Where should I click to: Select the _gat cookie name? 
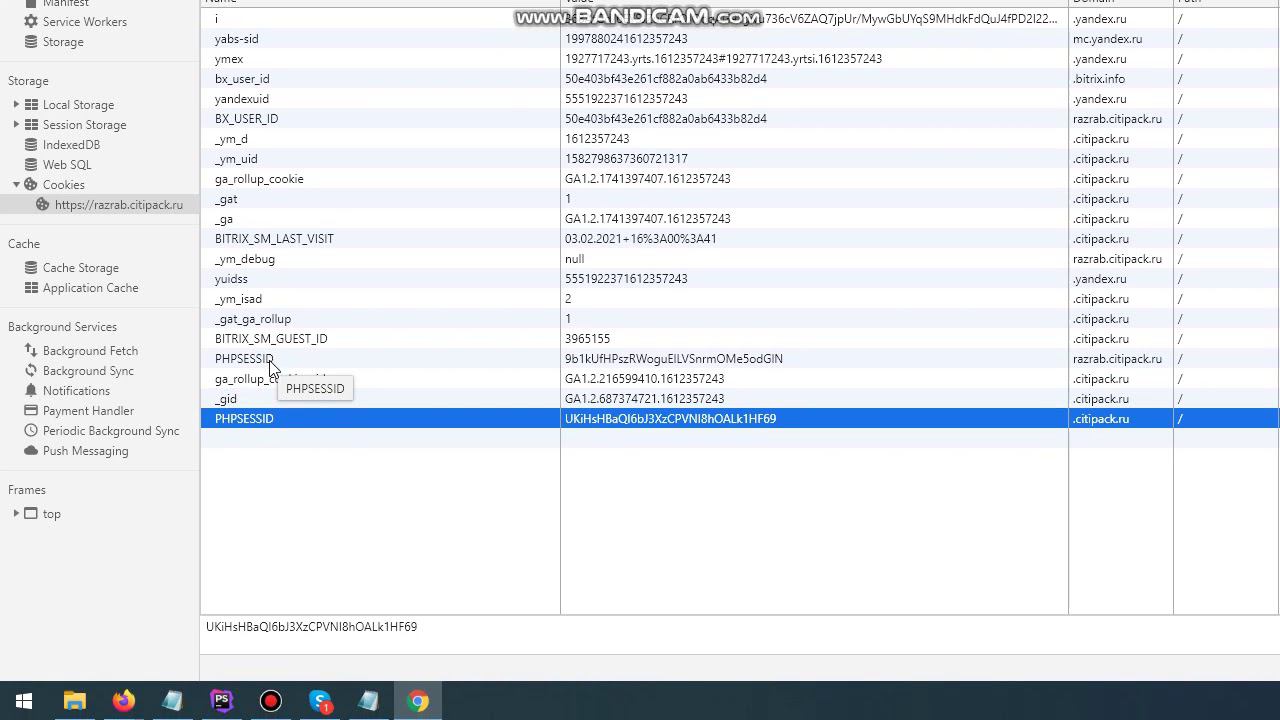[x=226, y=198]
